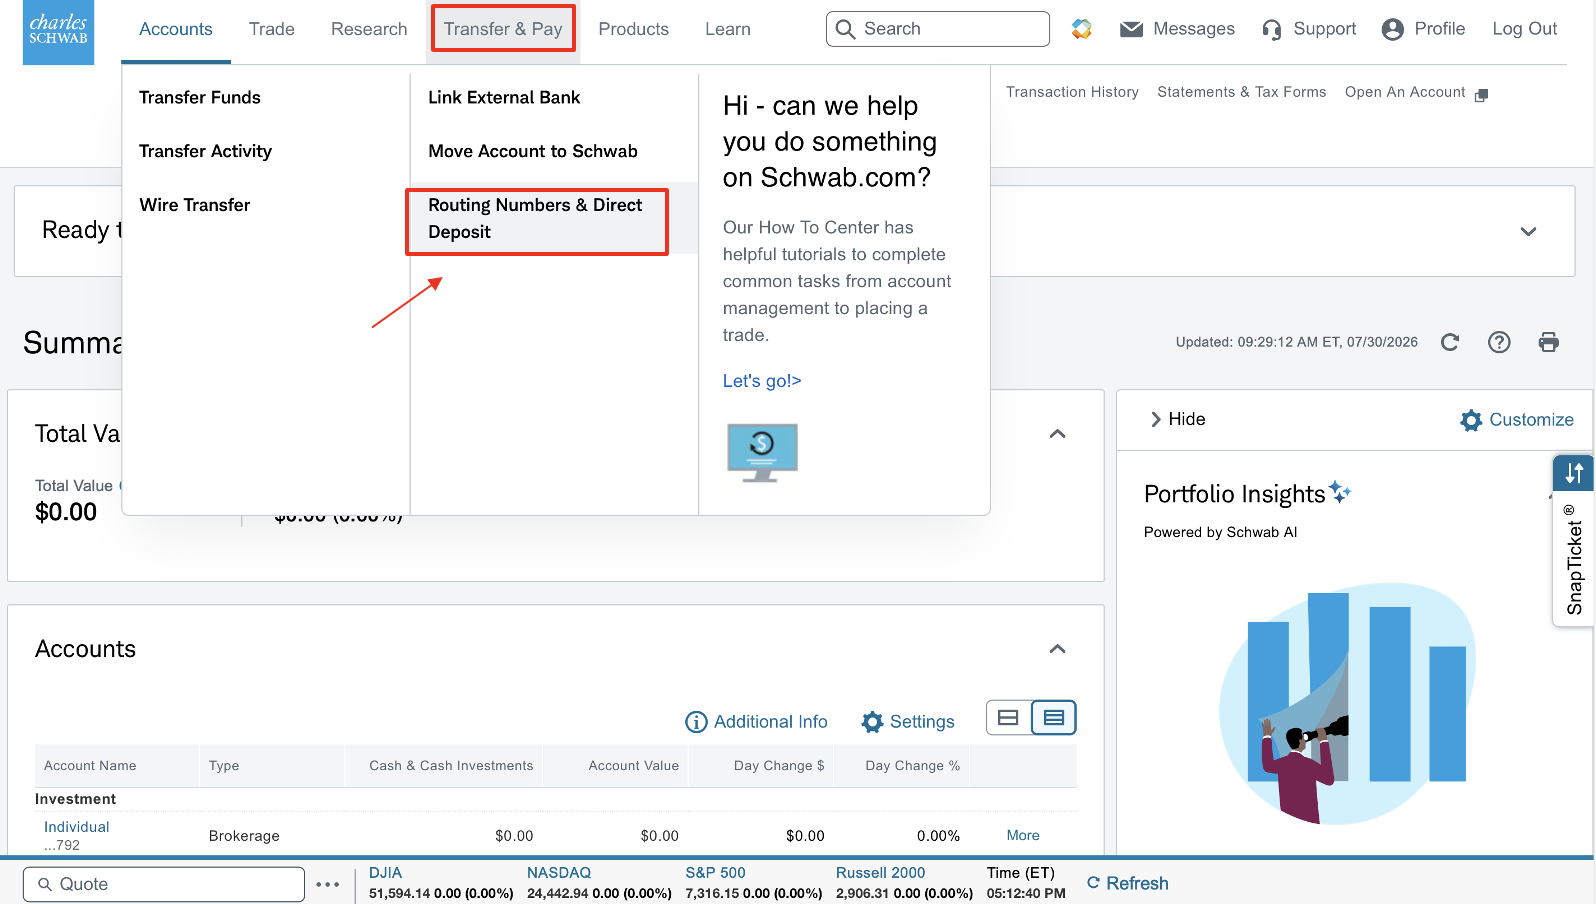The image size is (1596, 904).
Task: Click the Additional Info circle icon
Action: [x=696, y=722]
